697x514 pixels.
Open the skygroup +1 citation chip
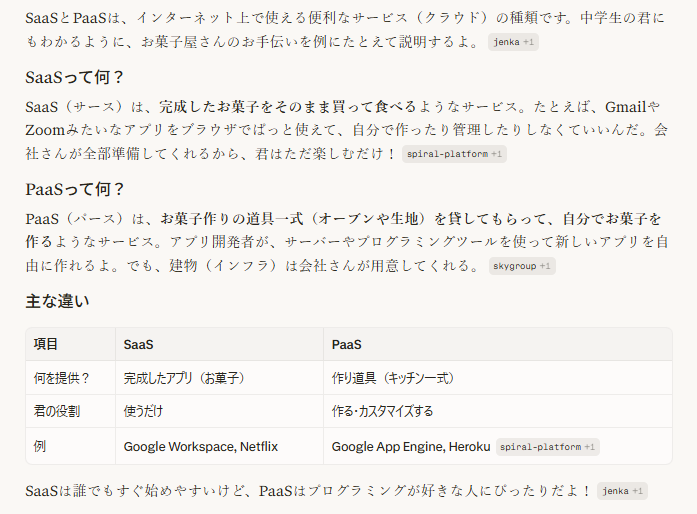tap(522, 266)
